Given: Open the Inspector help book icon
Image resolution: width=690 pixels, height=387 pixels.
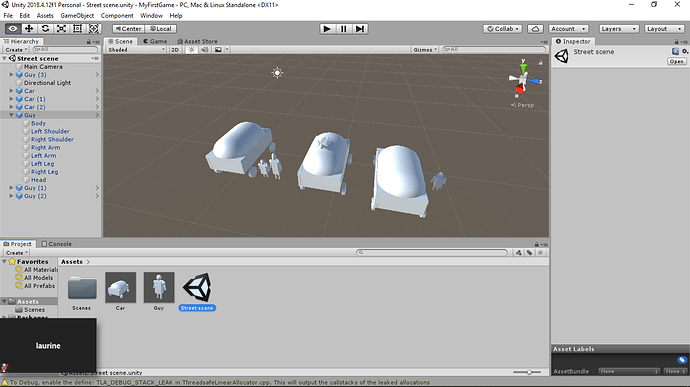Looking at the screenshot, I should tap(675, 52).
